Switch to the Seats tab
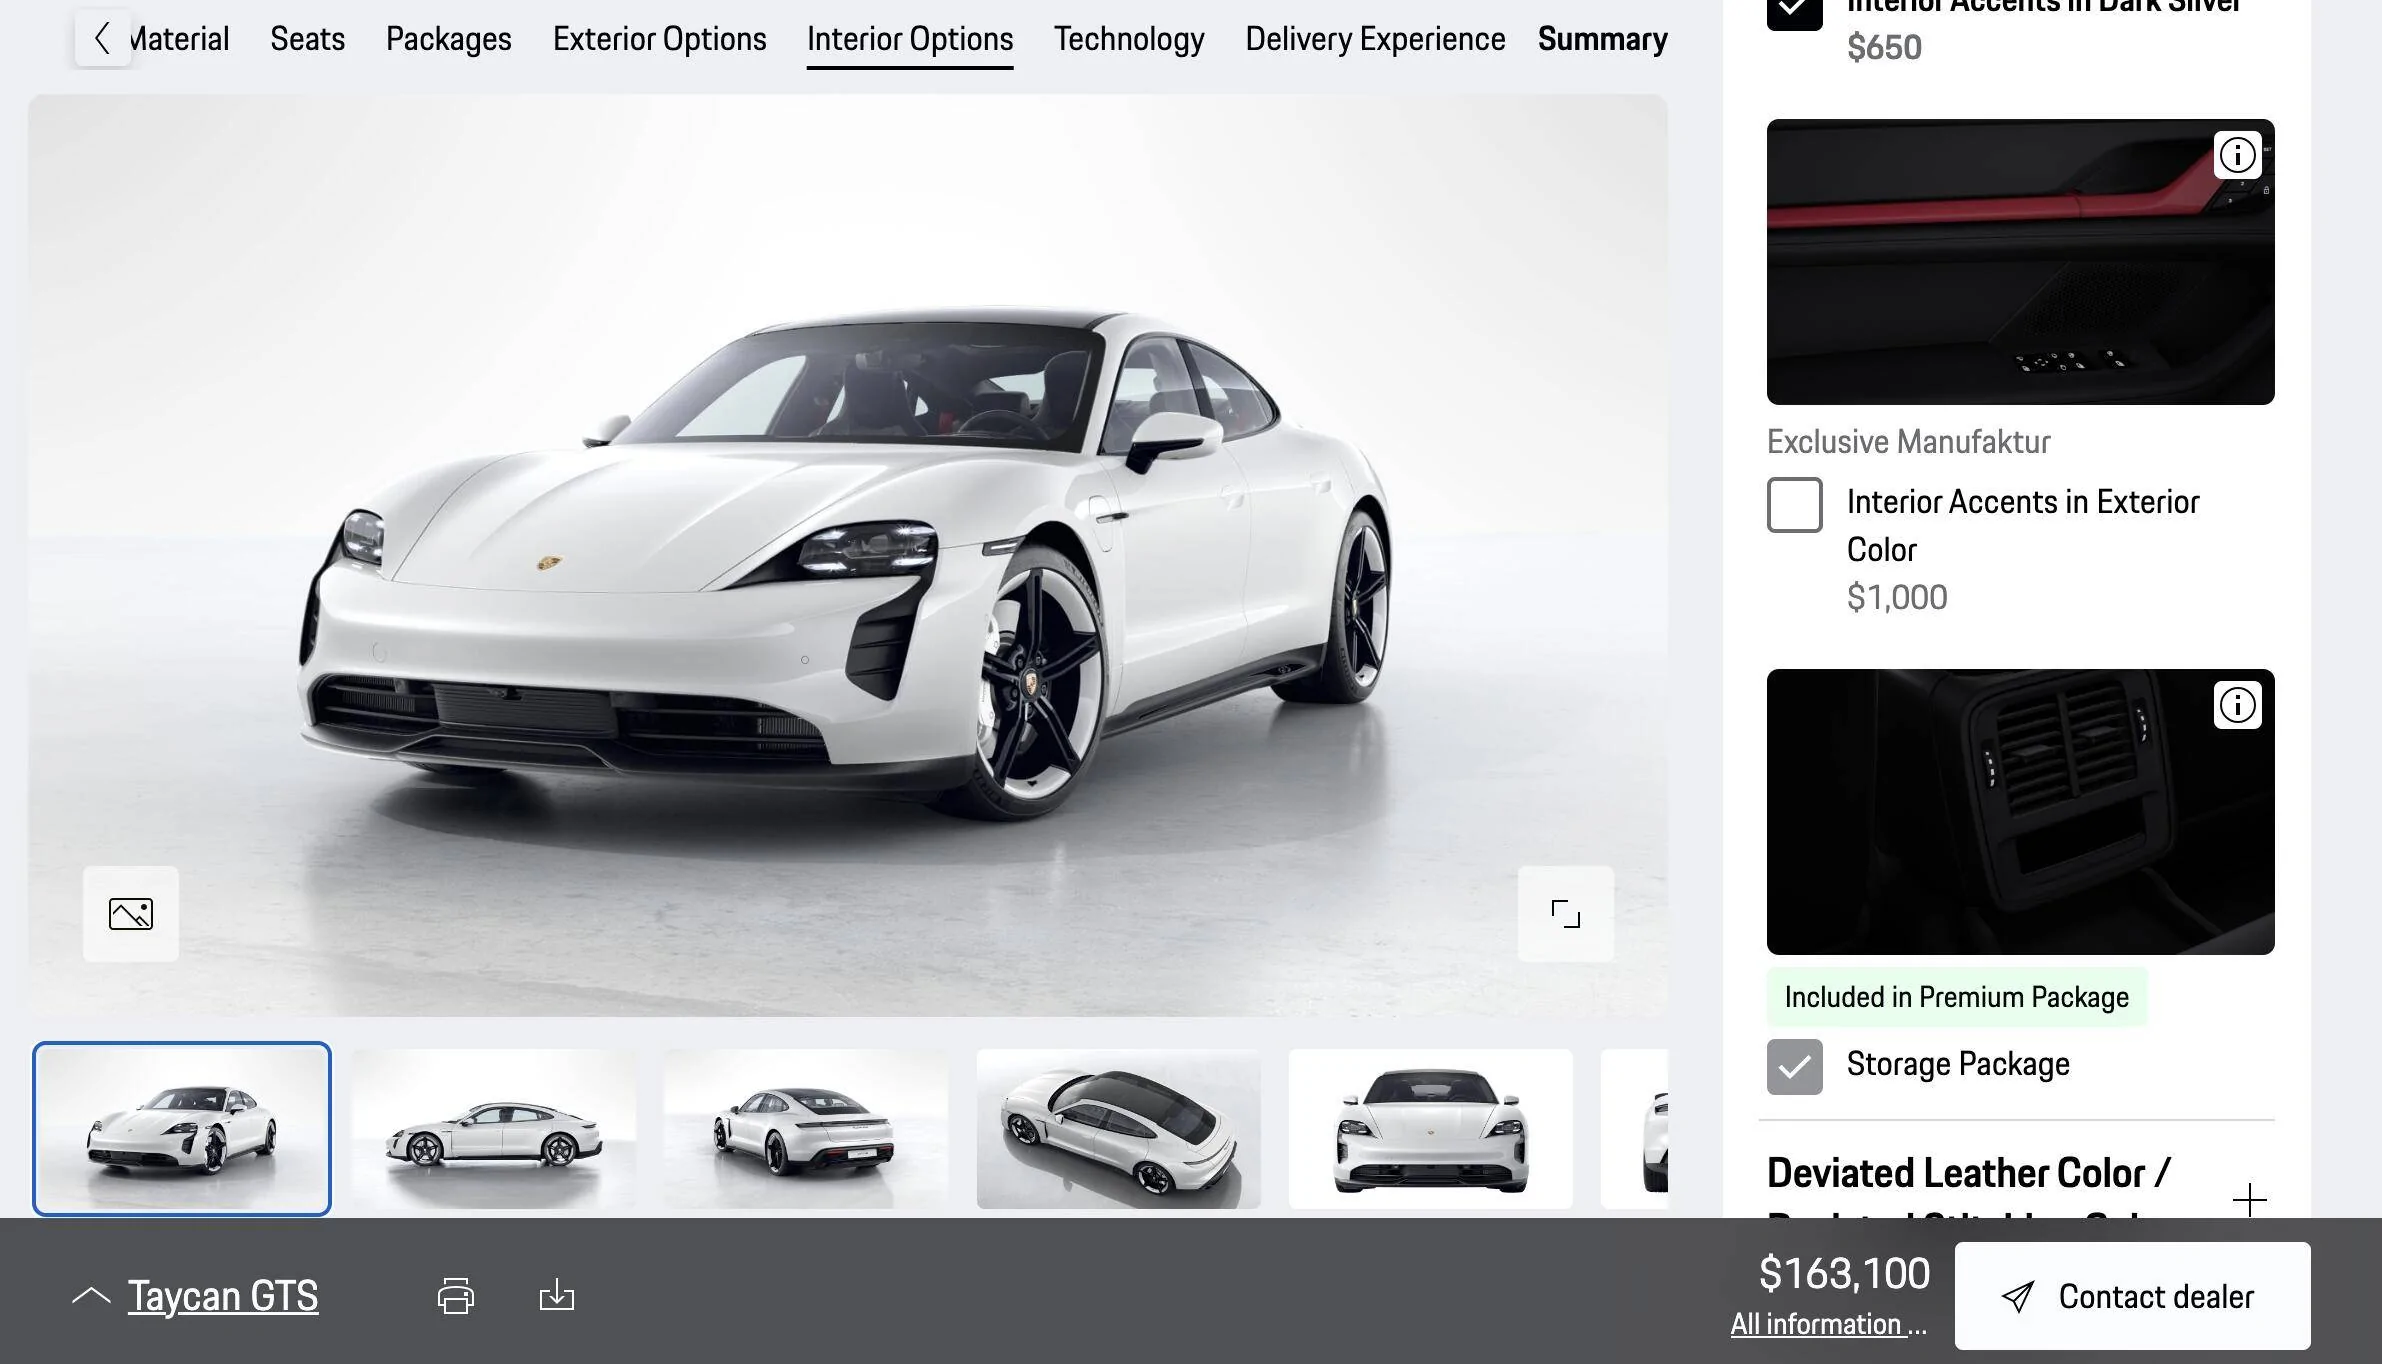The width and height of the screenshot is (2382, 1364). click(x=307, y=39)
